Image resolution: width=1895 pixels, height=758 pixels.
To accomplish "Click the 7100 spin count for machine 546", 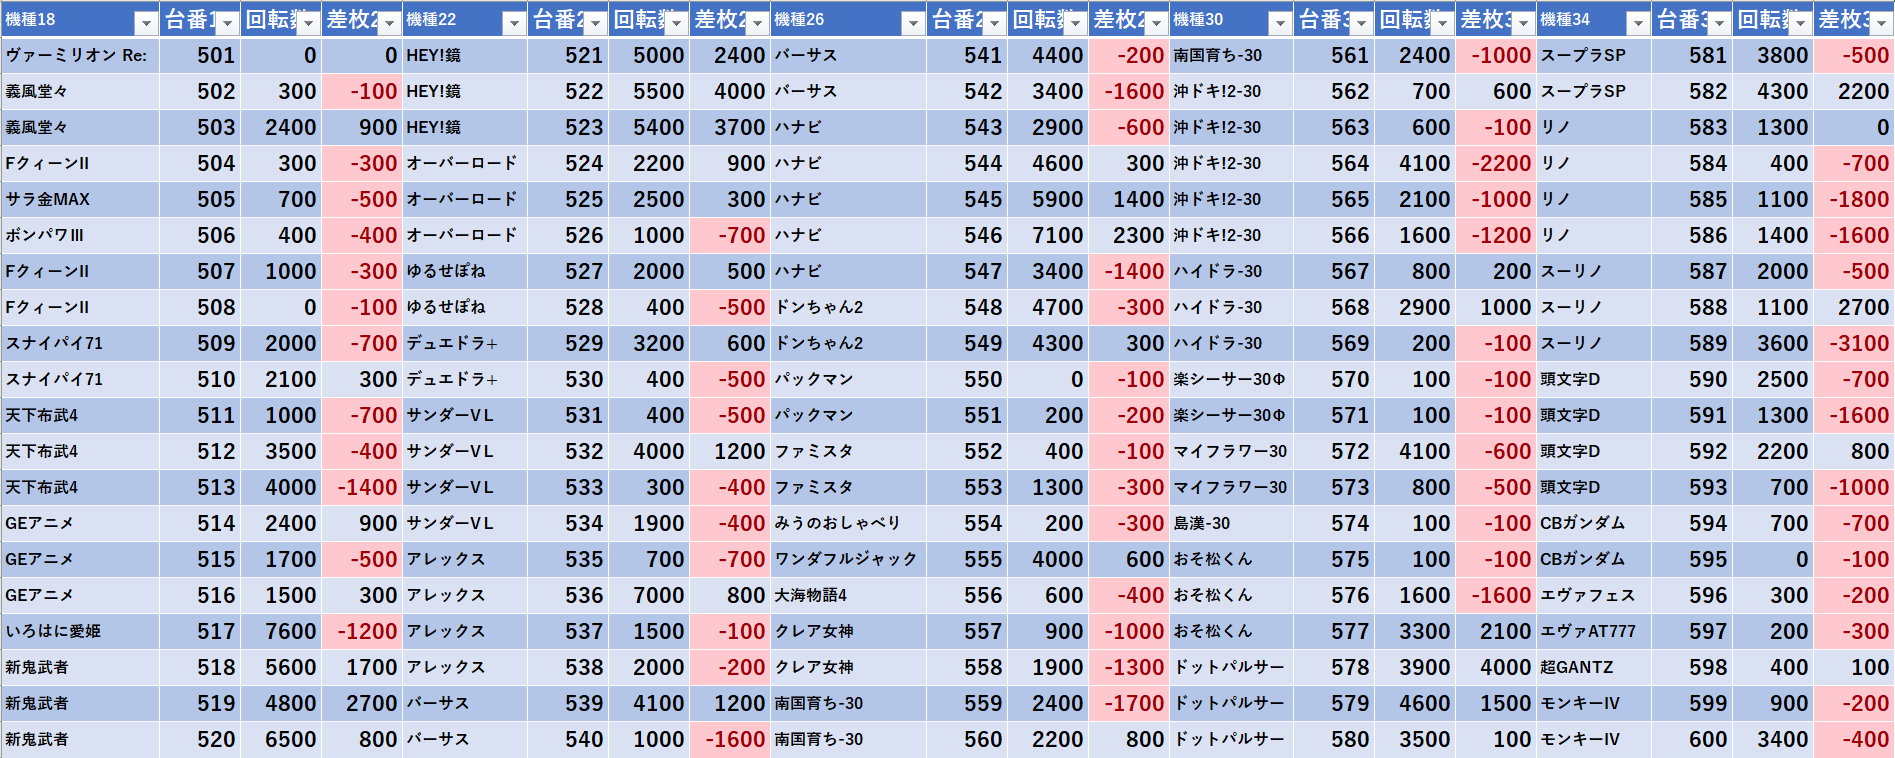I will point(1048,236).
